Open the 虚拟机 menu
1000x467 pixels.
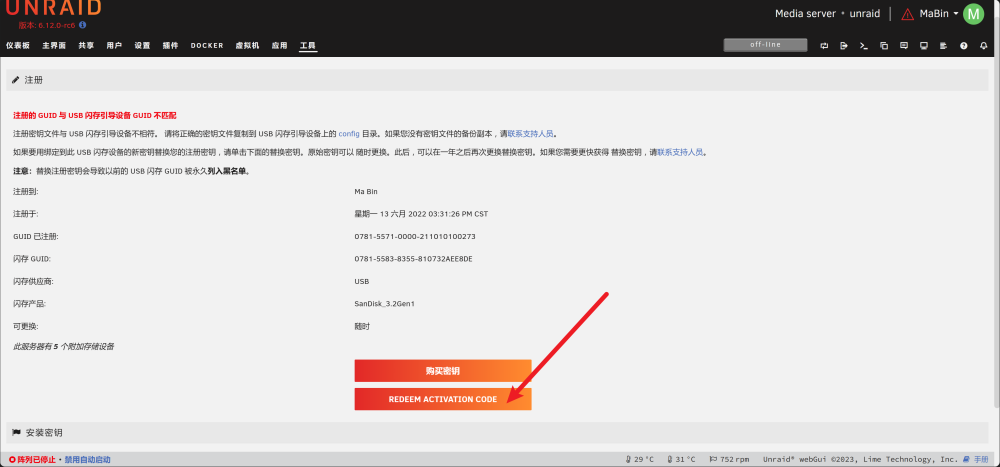click(x=247, y=46)
